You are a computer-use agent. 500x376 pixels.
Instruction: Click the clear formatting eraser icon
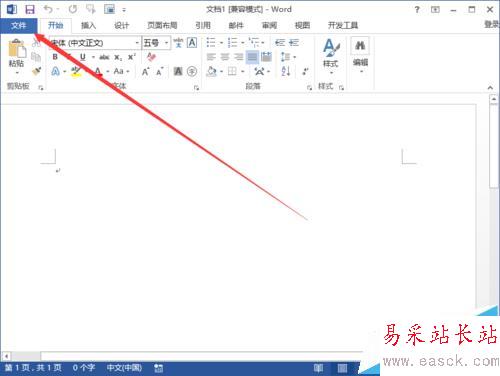[x=151, y=57]
